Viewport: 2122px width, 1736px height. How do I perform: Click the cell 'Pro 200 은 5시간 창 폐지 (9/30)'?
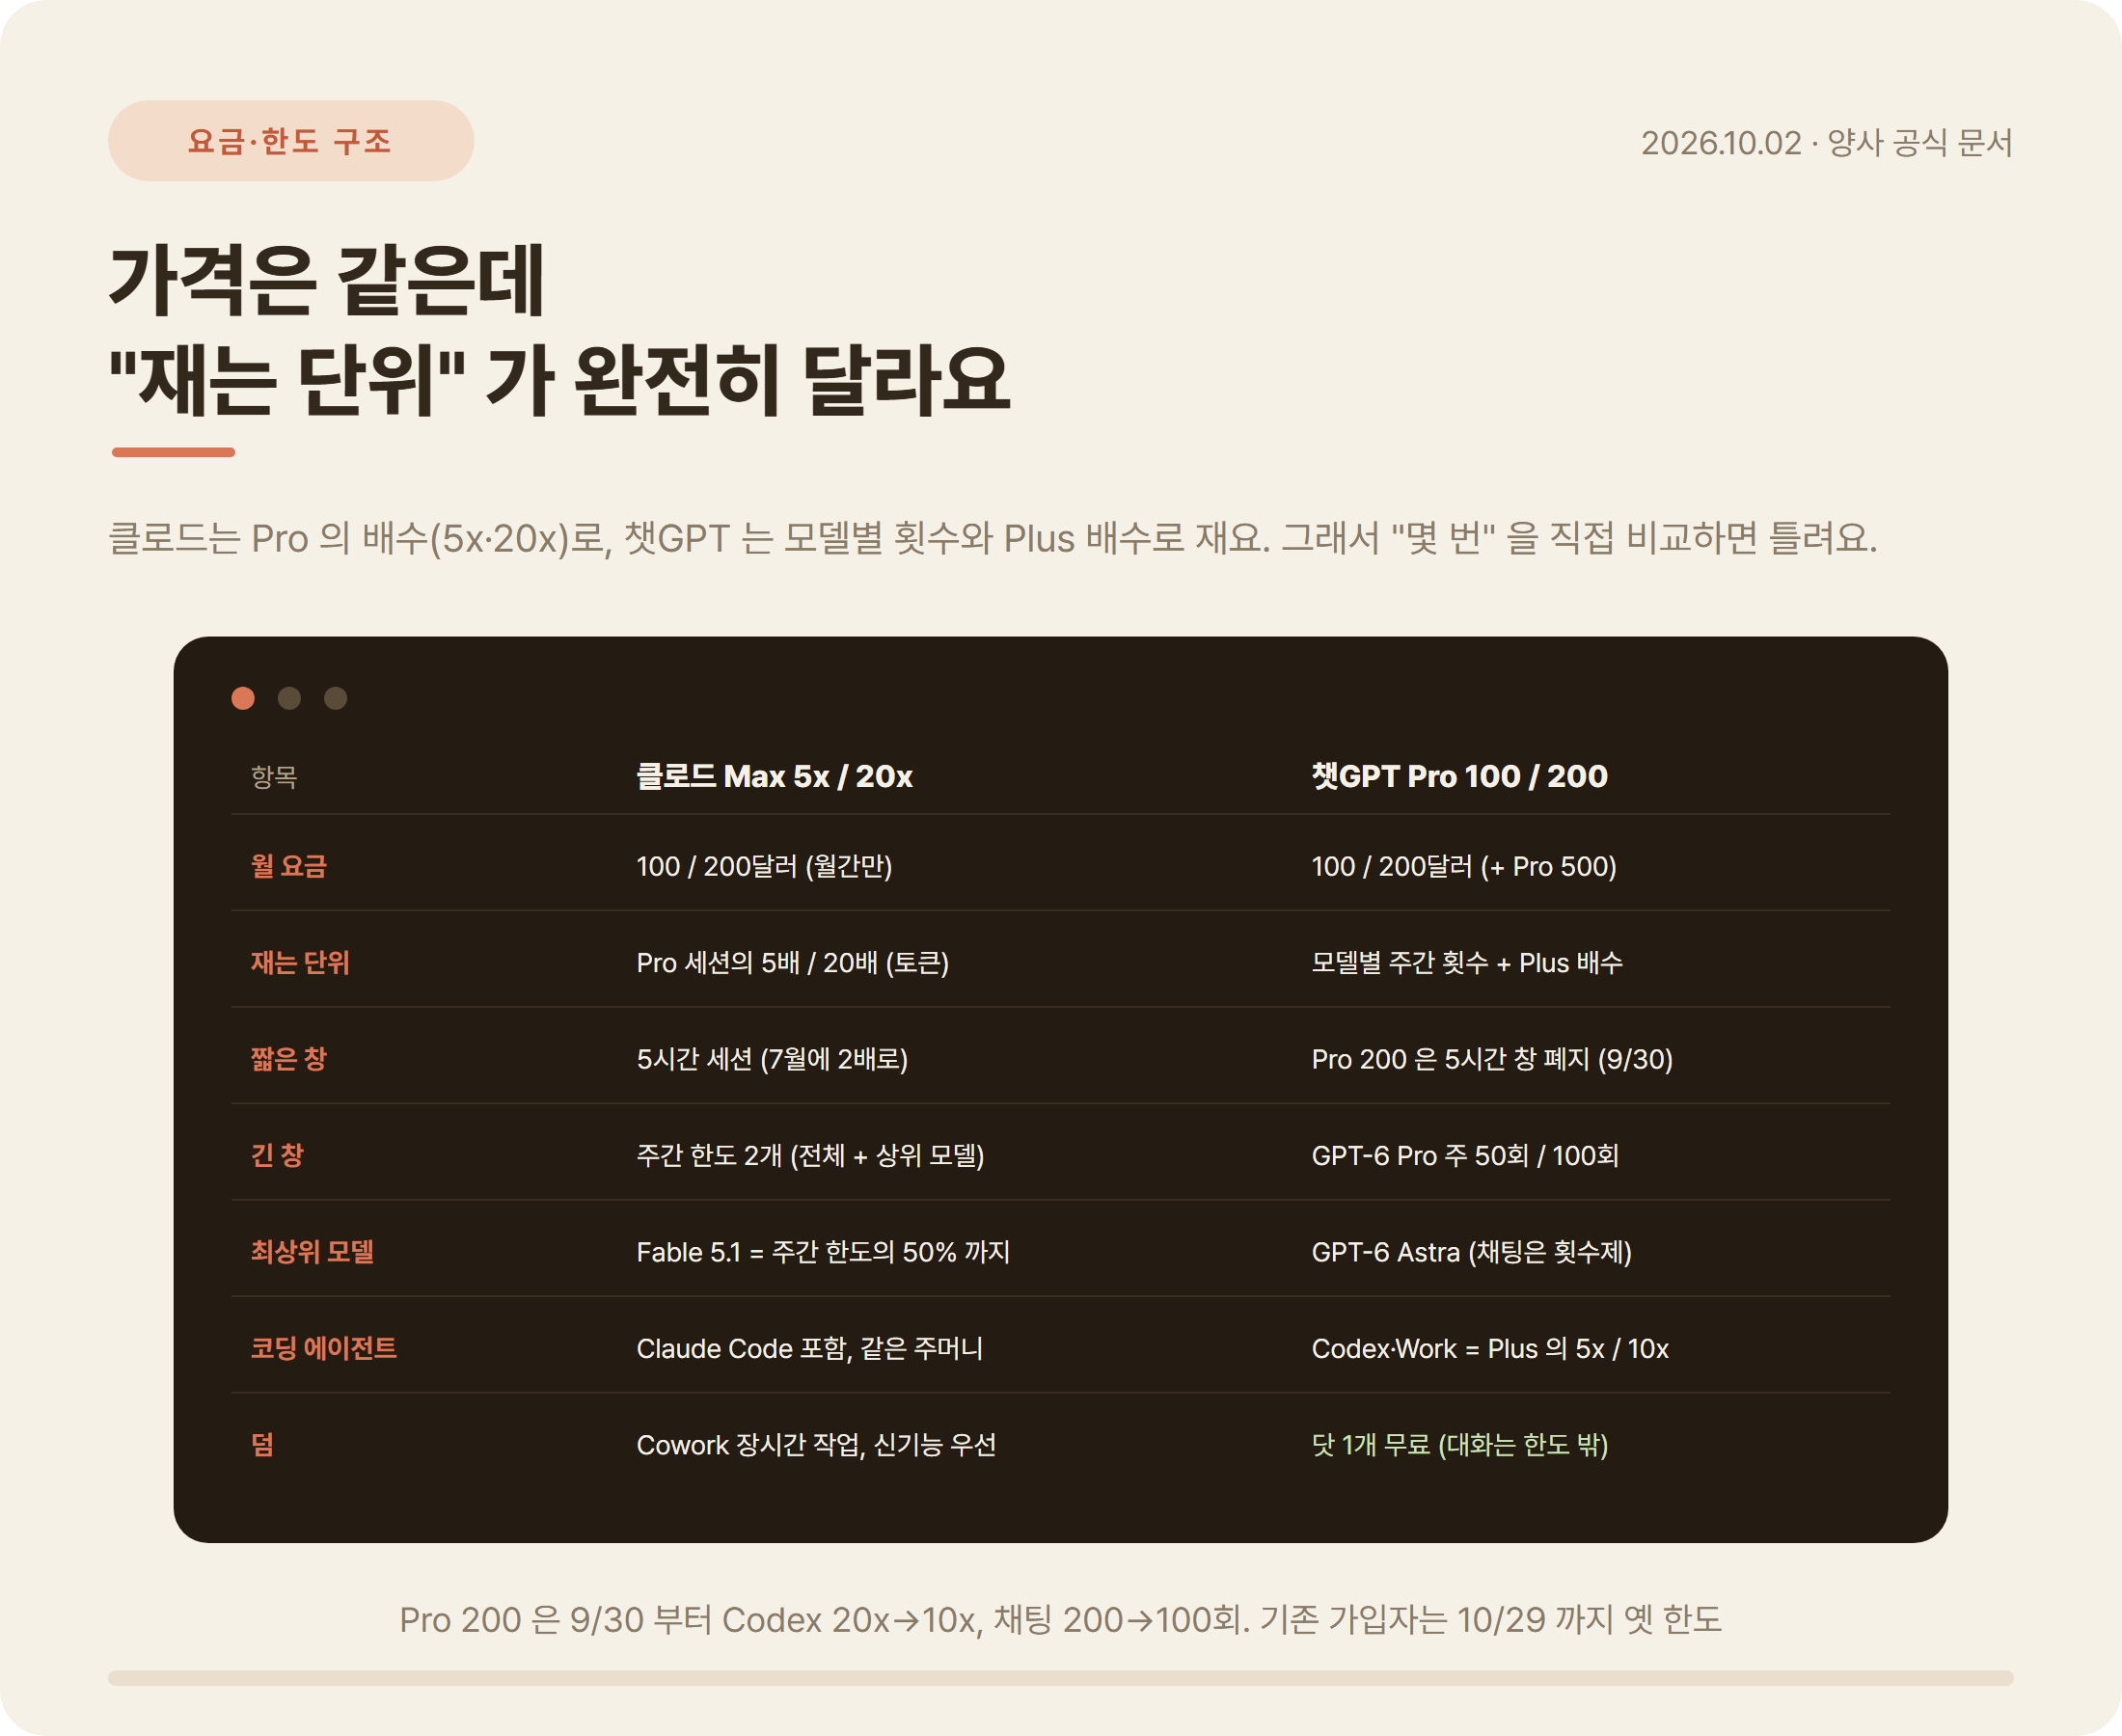[x=1492, y=1059]
